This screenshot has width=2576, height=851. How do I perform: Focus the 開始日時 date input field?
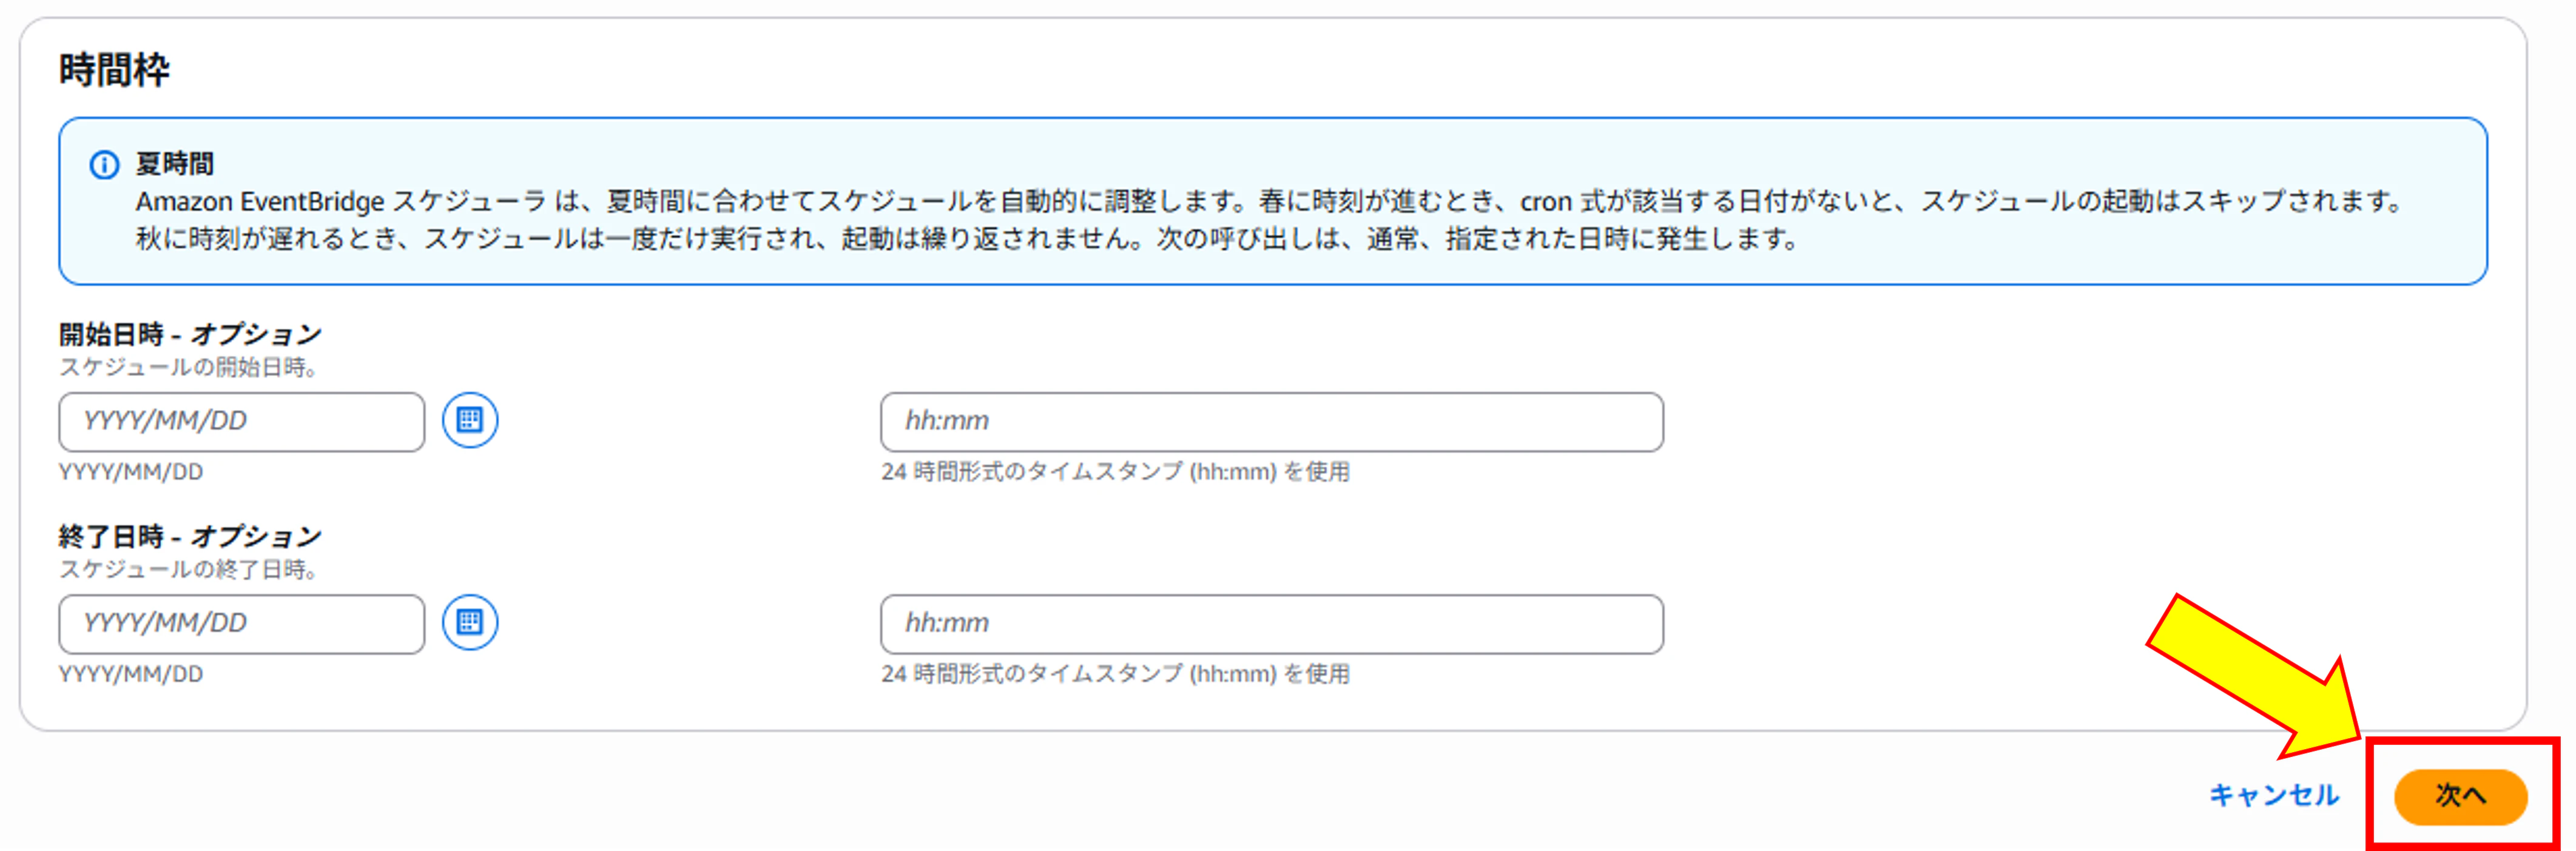(242, 421)
